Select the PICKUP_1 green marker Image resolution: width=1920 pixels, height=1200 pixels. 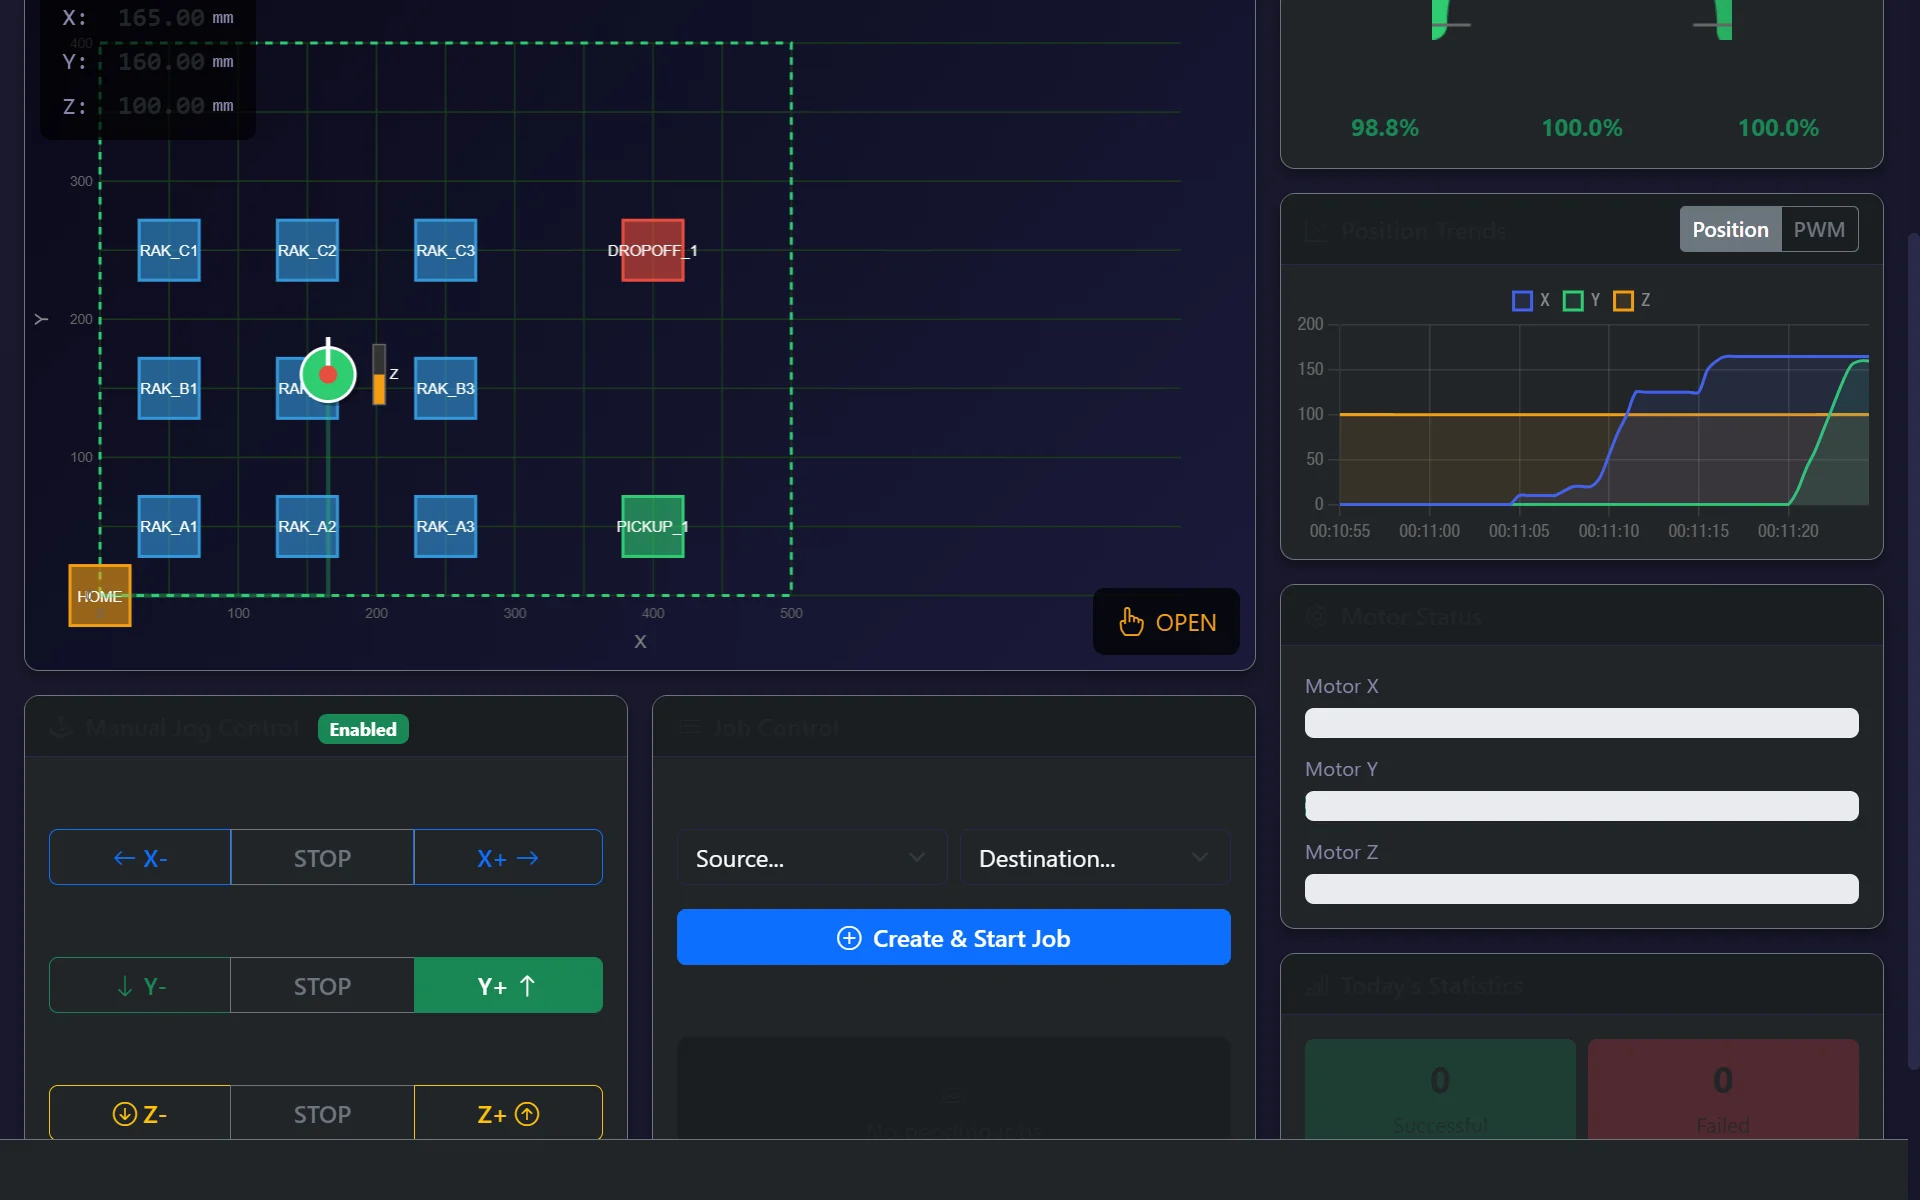point(653,526)
